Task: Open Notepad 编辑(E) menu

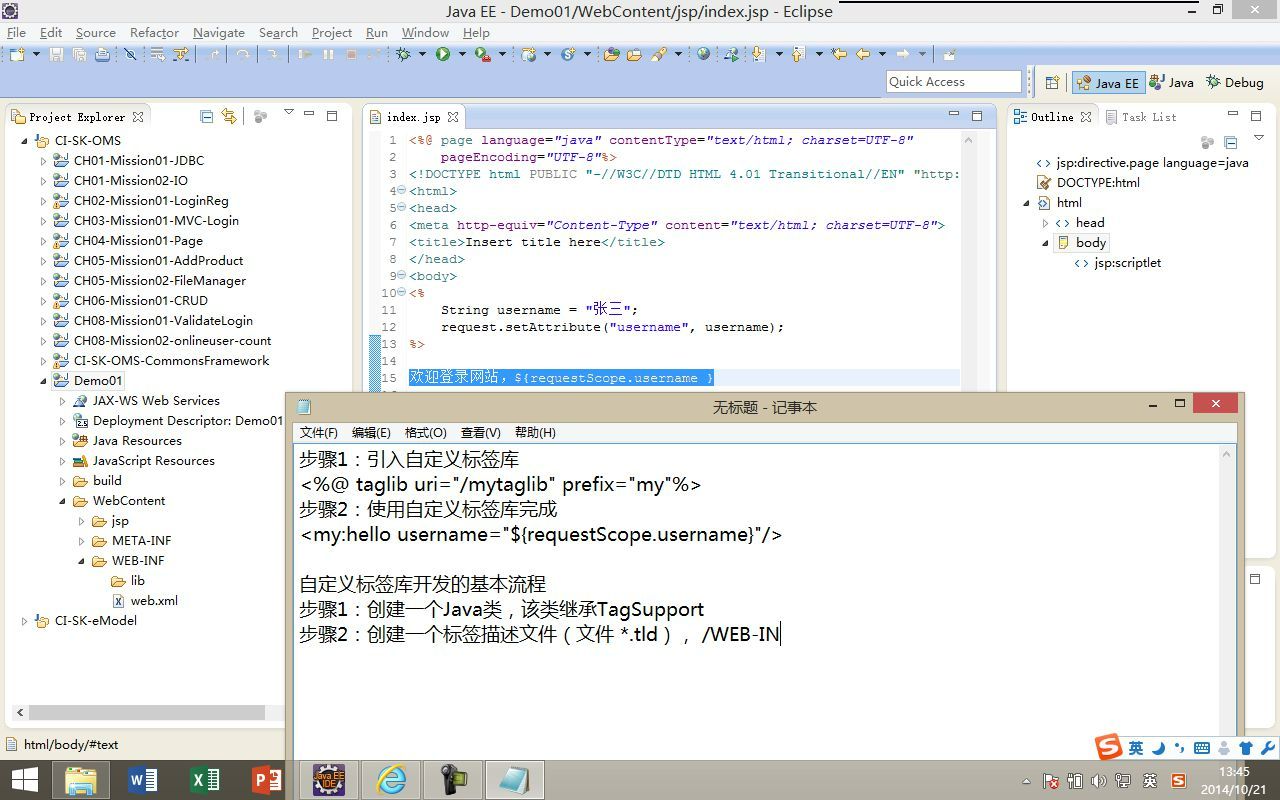Action: click(371, 432)
